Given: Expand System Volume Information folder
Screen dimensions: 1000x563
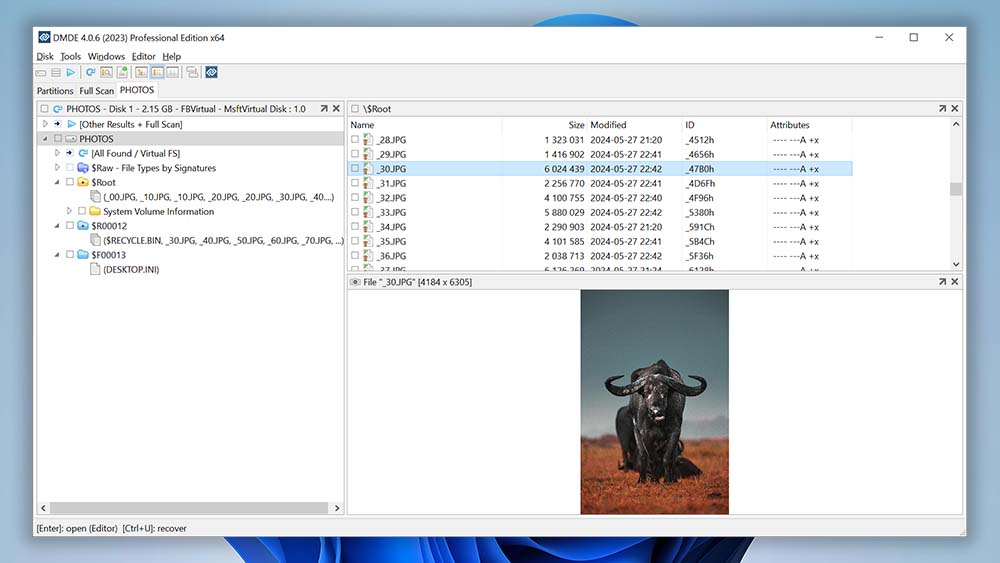Looking at the screenshot, I should point(69,211).
